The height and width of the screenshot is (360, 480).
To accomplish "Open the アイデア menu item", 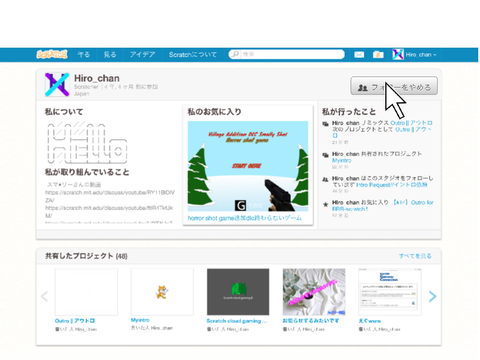I will coord(142,55).
